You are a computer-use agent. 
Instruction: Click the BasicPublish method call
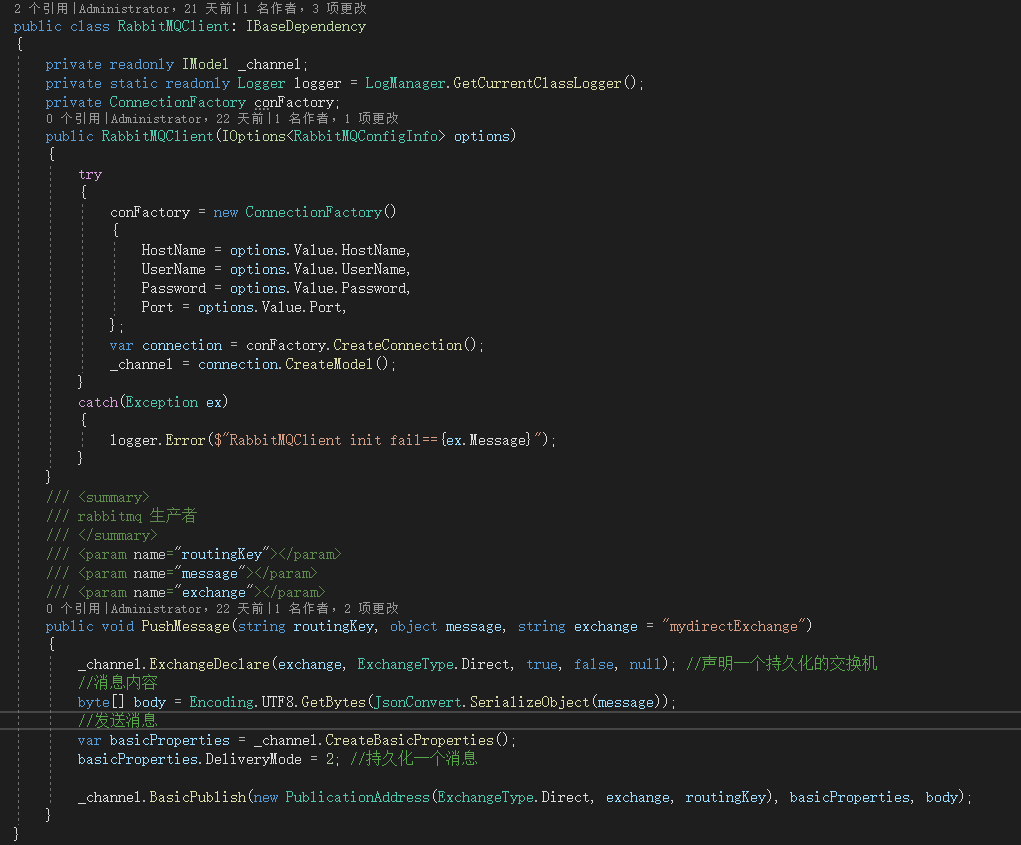point(198,797)
